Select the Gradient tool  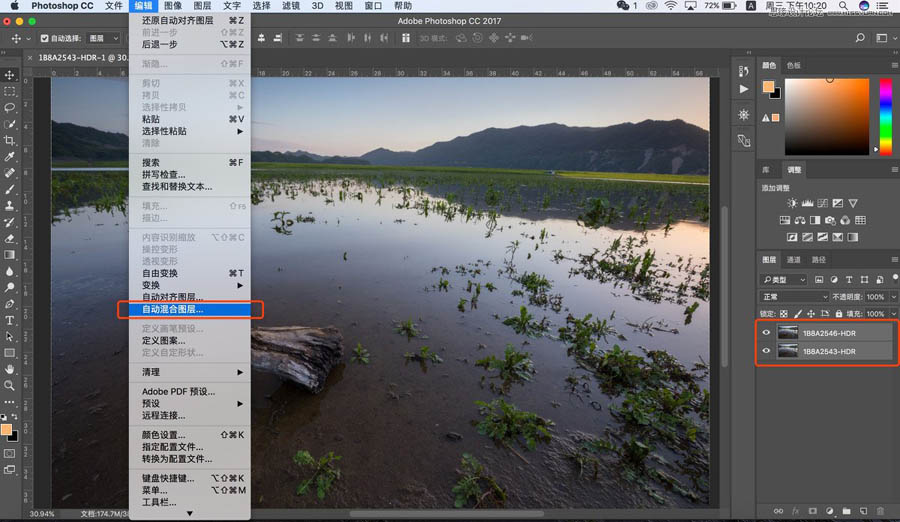coord(10,254)
